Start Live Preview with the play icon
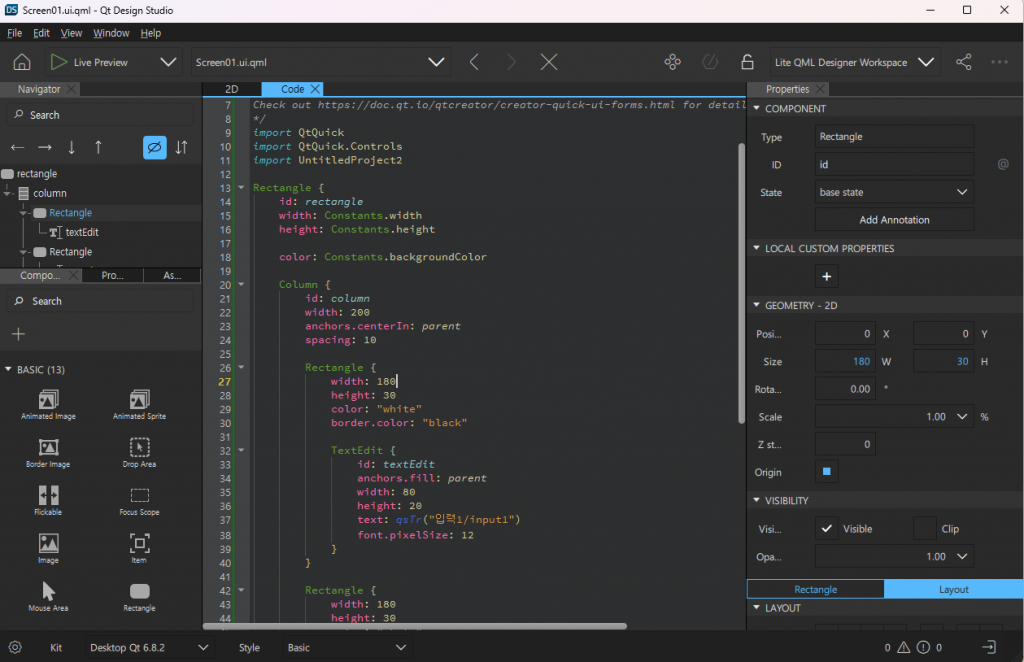 coord(59,62)
